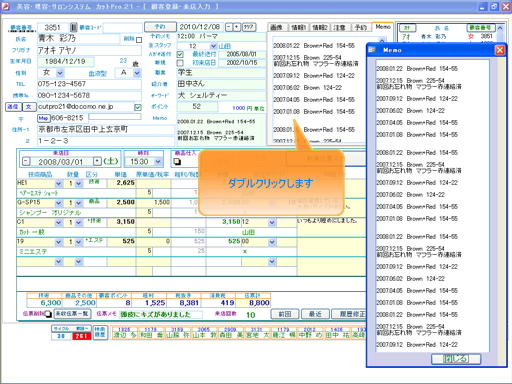Click the Map button beside postal code
This screenshot has height=384, width=512.
43,118
